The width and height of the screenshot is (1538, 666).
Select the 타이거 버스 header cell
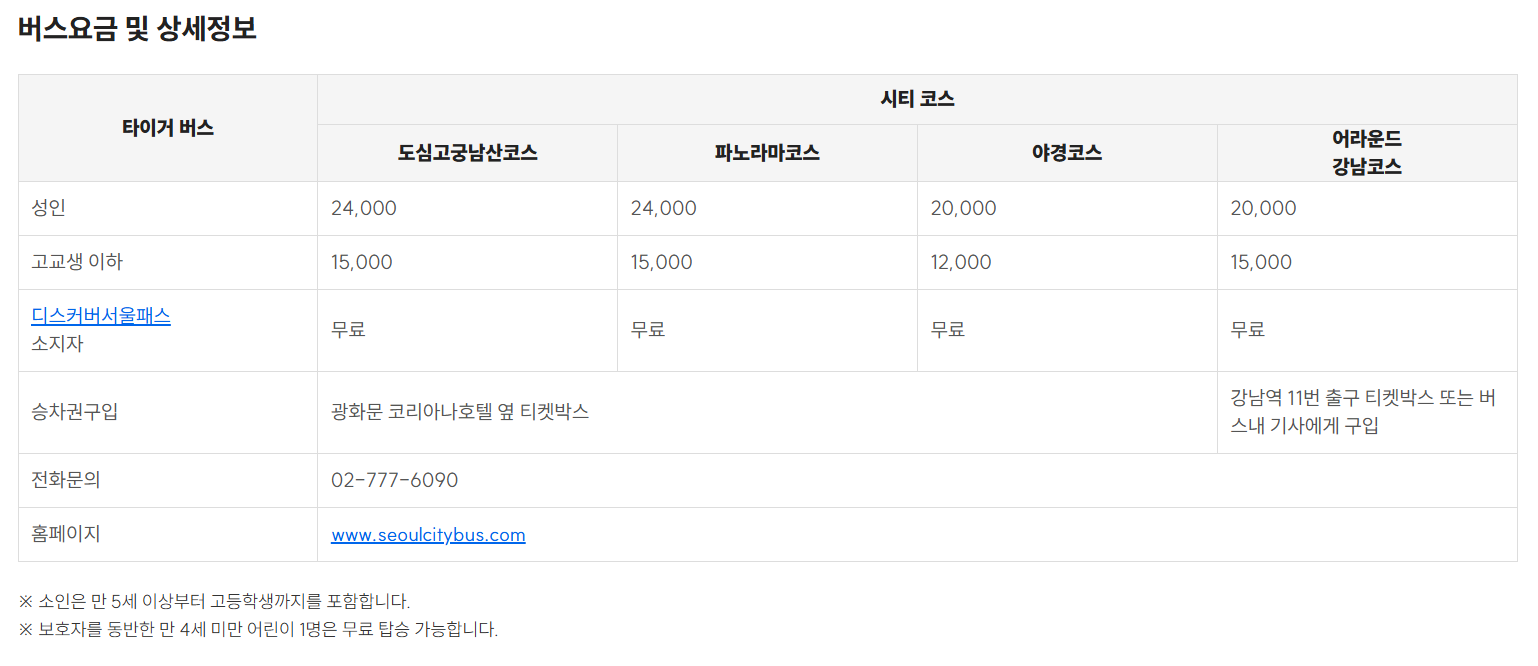168,128
